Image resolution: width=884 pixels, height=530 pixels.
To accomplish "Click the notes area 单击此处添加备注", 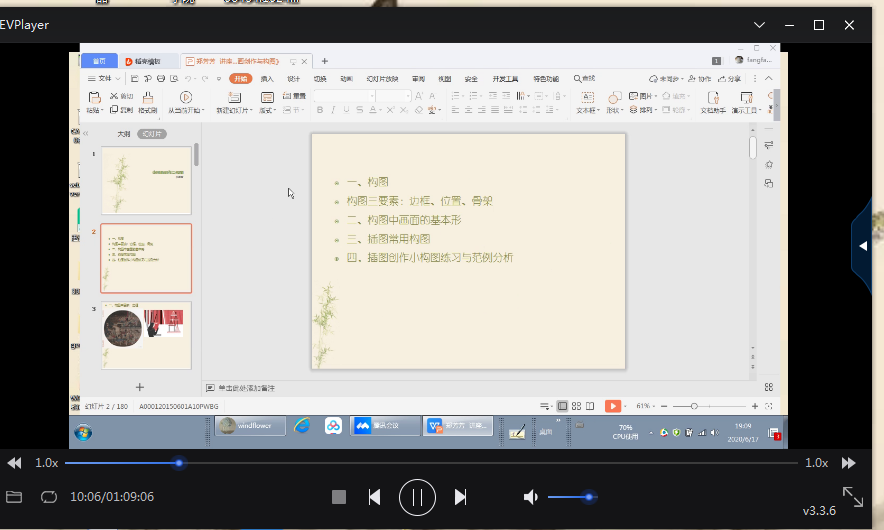I will tap(246, 388).
